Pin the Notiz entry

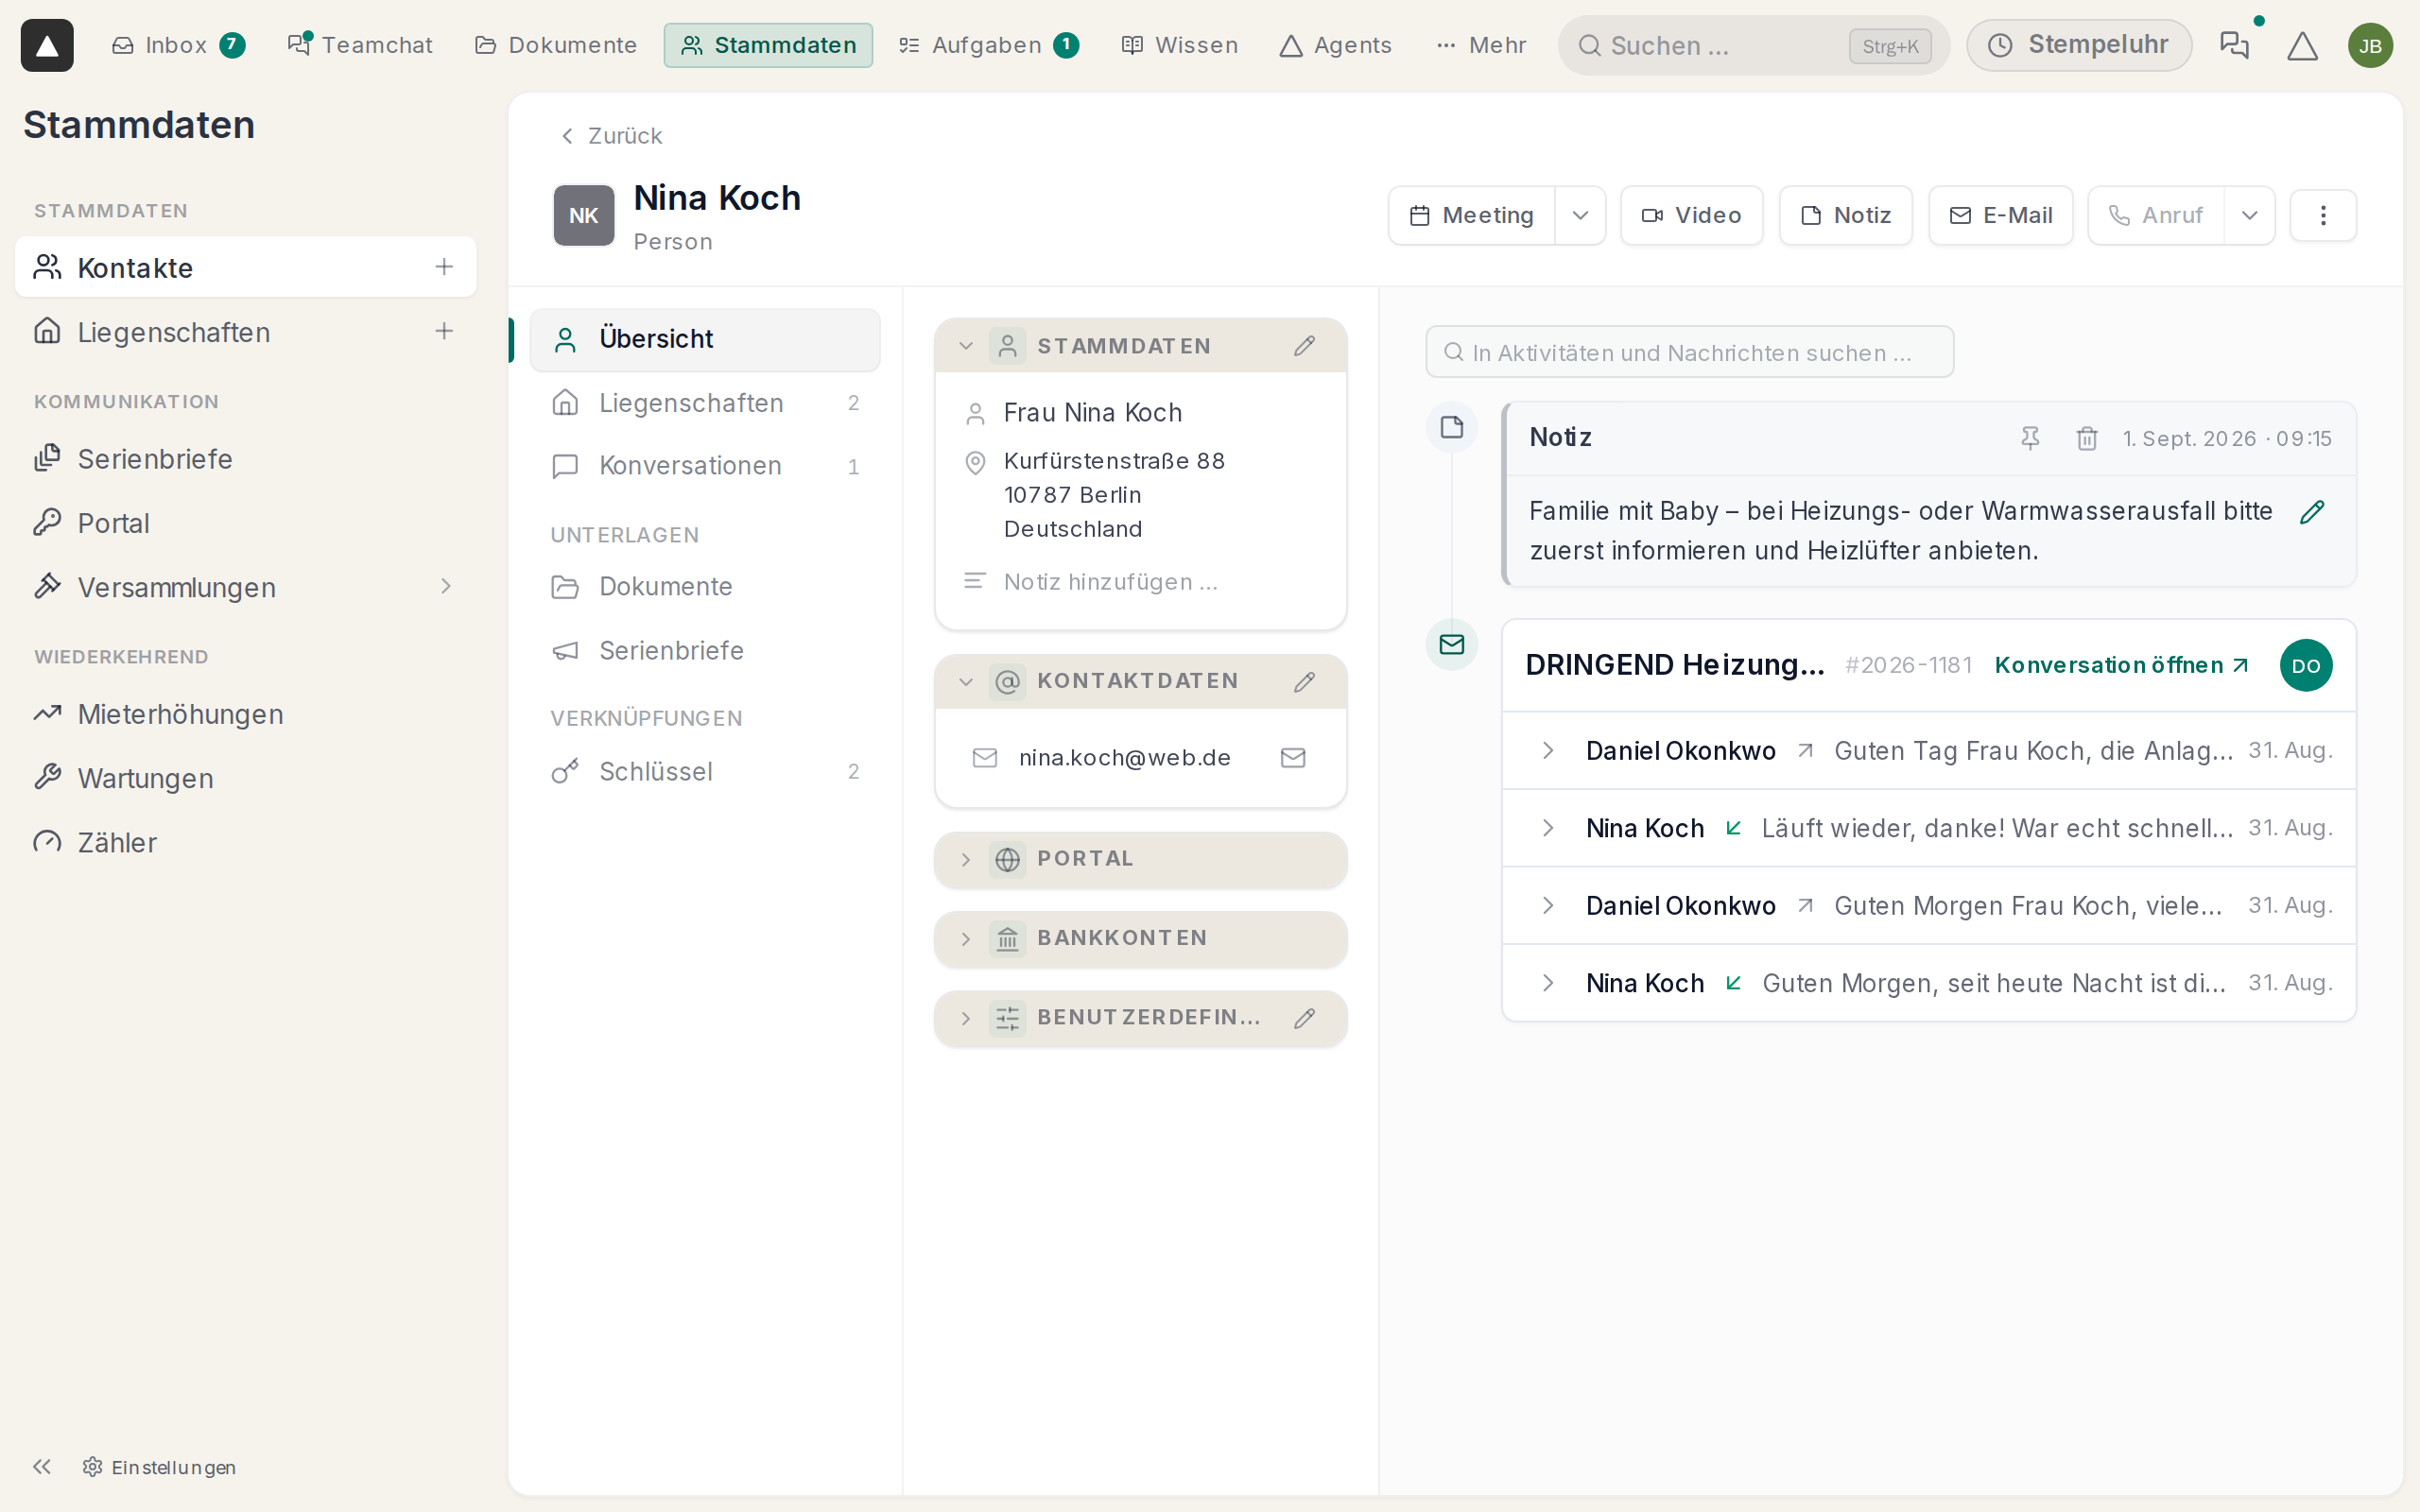(2030, 438)
